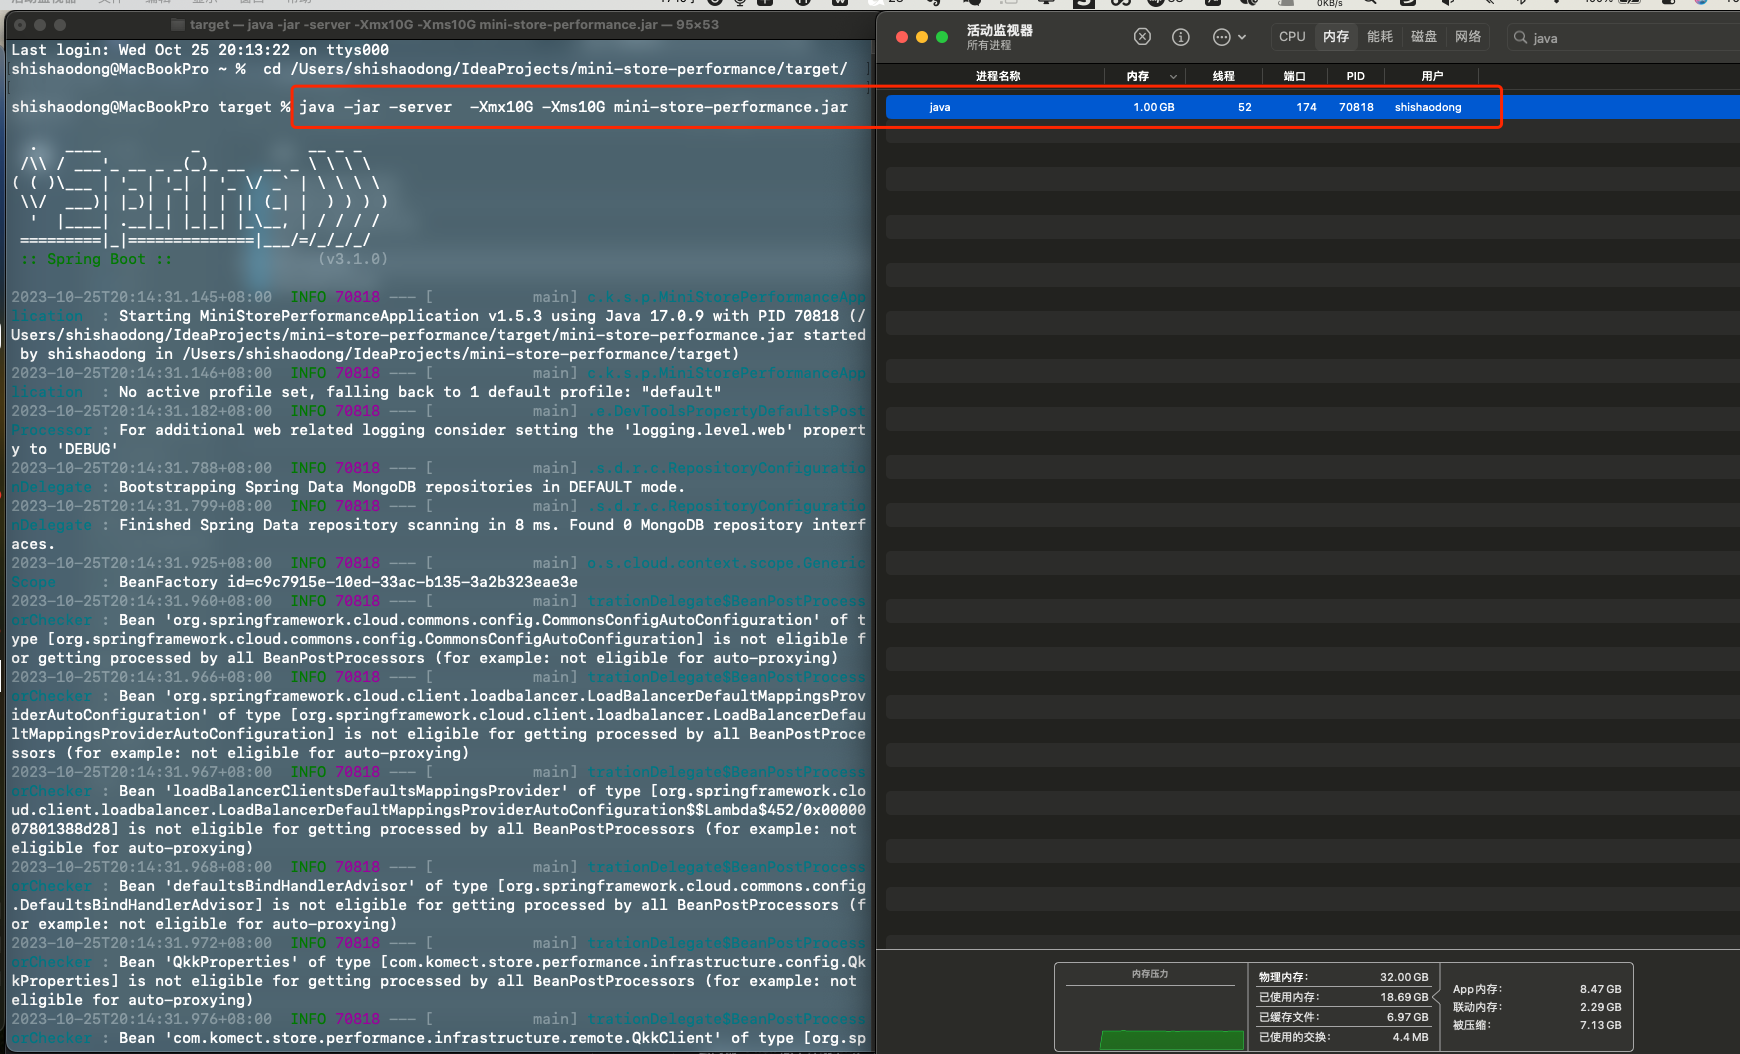Sort processes by 端口 column header

coord(1294,76)
